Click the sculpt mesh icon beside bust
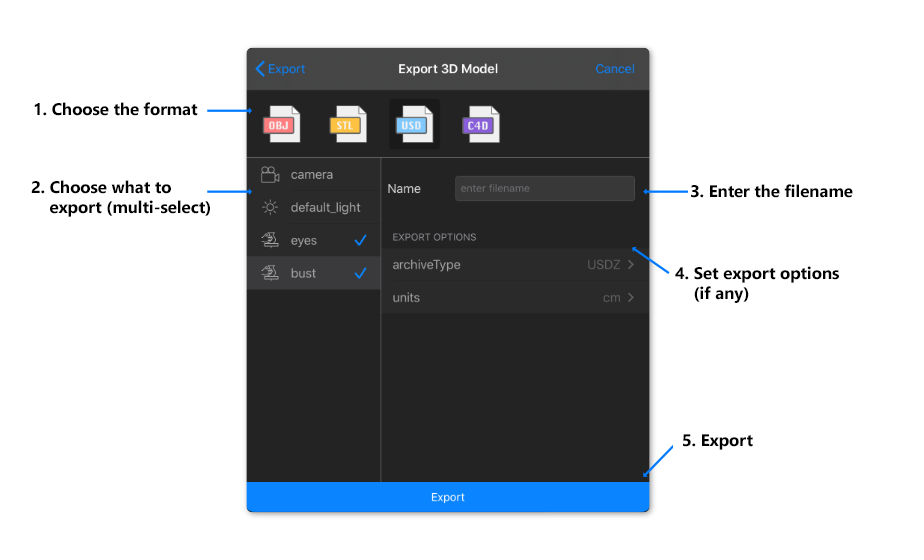This screenshot has width=924, height=560. click(270, 273)
